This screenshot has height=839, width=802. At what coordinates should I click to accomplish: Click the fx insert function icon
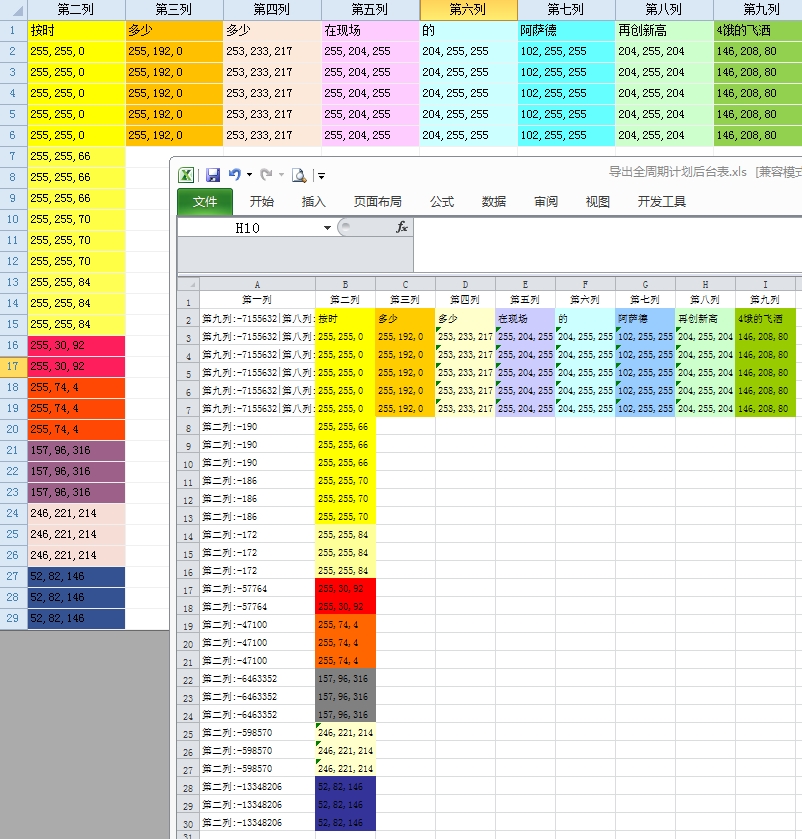point(402,228)
